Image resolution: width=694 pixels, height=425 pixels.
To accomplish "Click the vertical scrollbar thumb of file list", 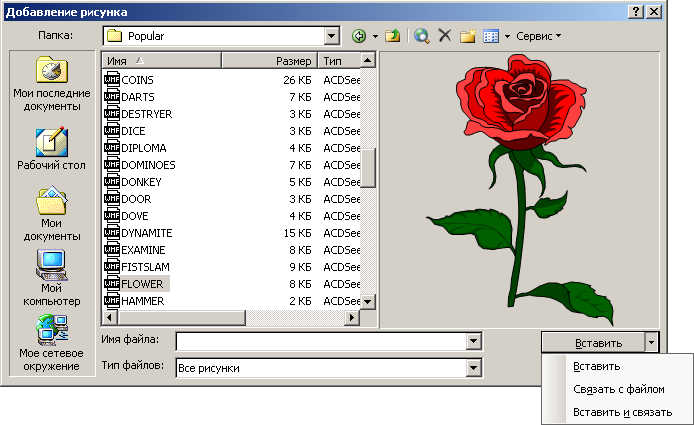I will [x=368, y=168].
